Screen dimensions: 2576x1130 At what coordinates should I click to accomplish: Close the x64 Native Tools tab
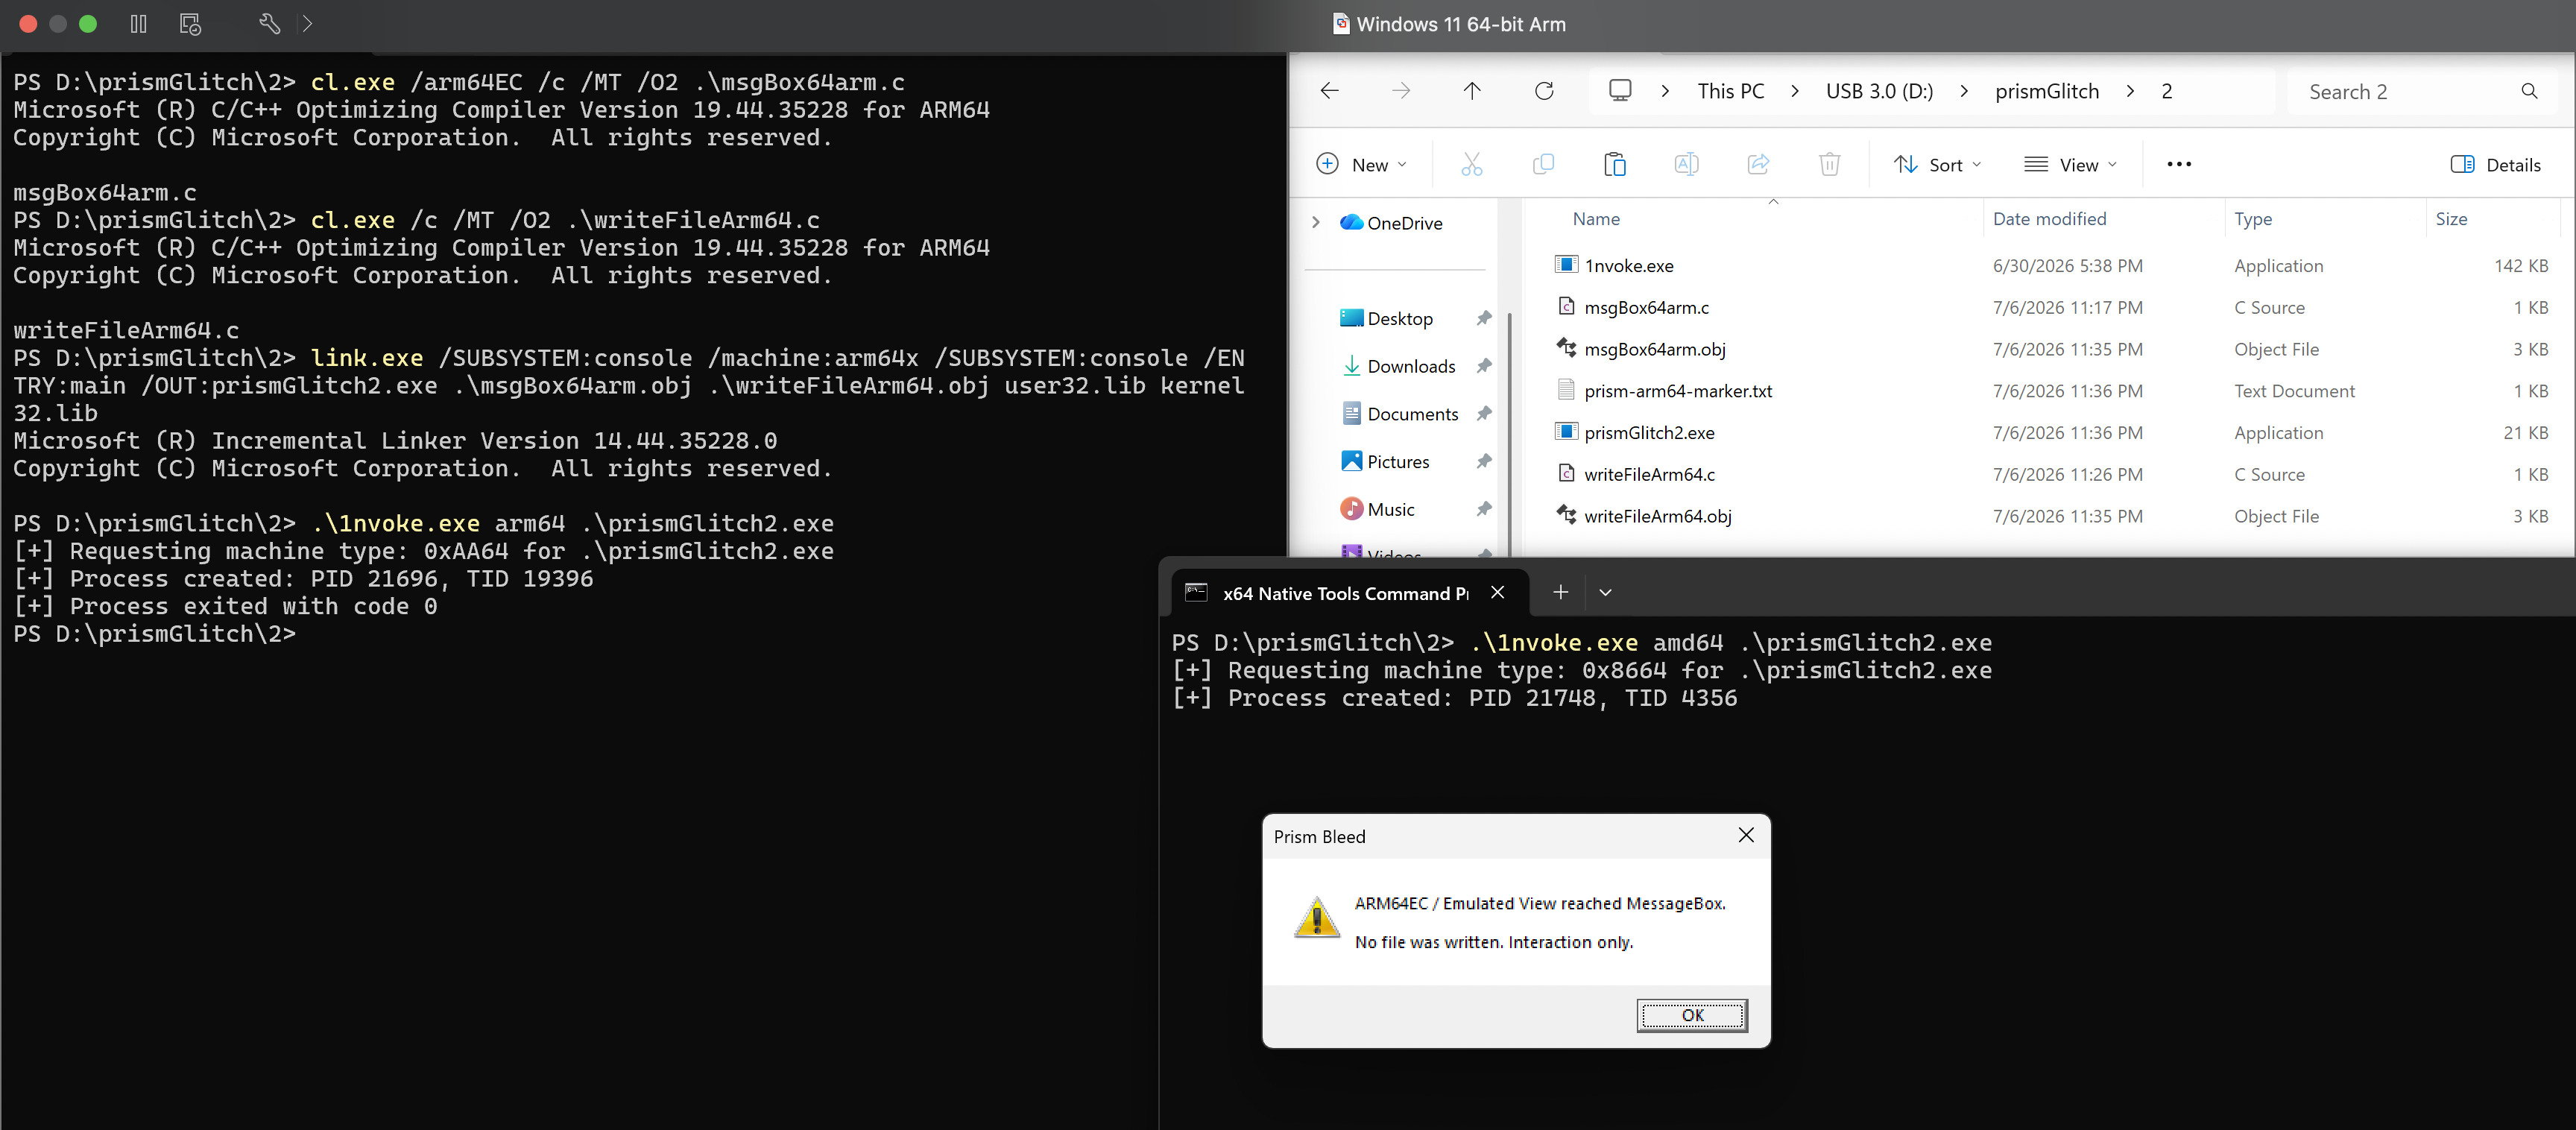click(1497, 593)
